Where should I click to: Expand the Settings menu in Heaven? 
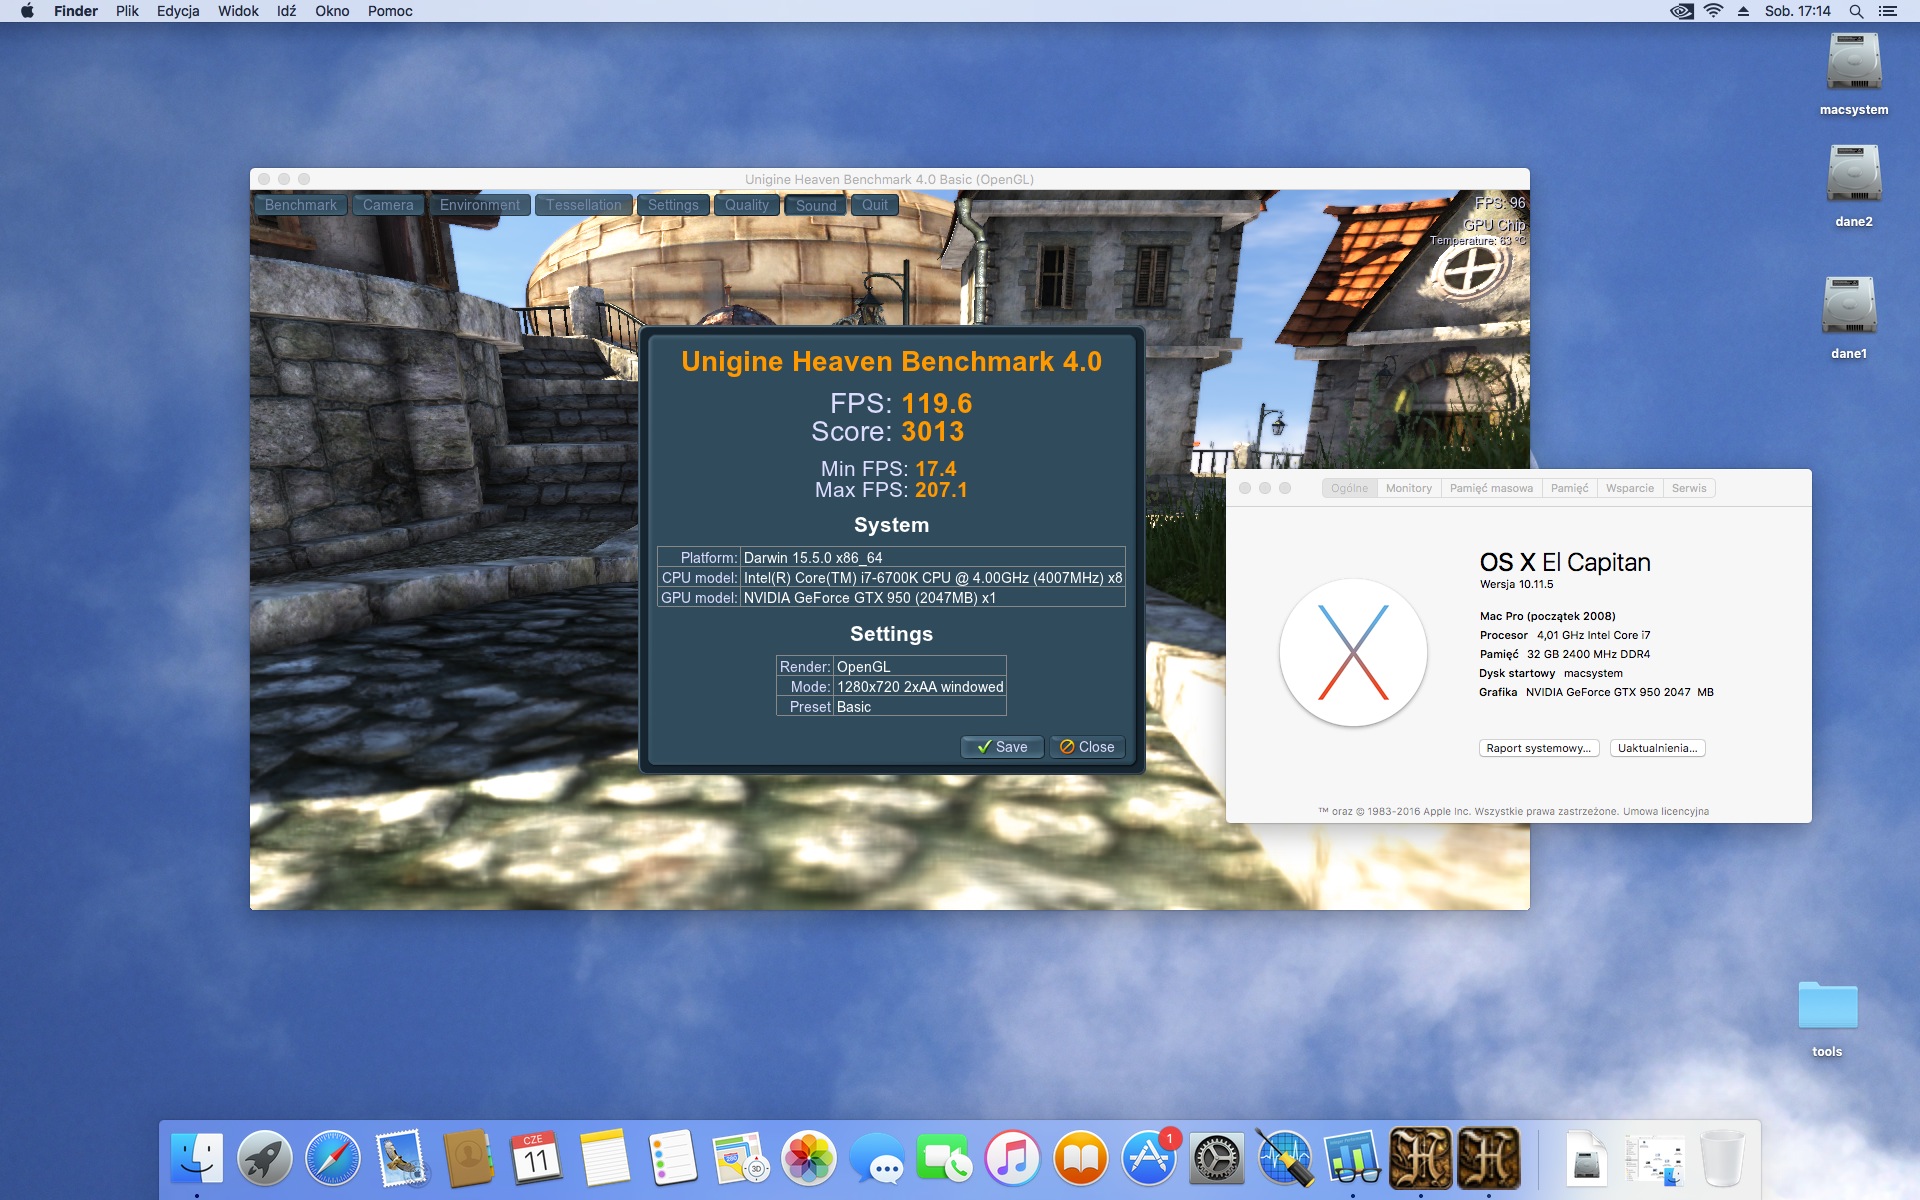[x=673, y=205]
